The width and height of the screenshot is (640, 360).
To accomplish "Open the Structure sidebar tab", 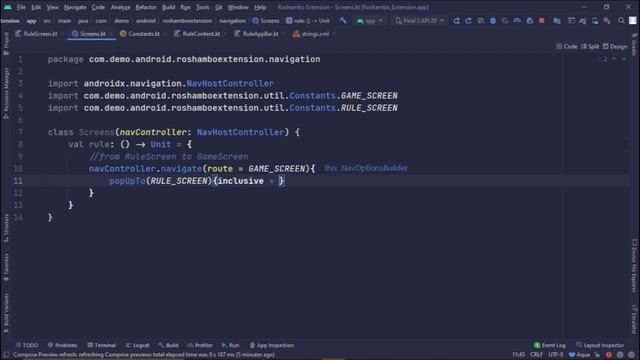I will 6,228.
